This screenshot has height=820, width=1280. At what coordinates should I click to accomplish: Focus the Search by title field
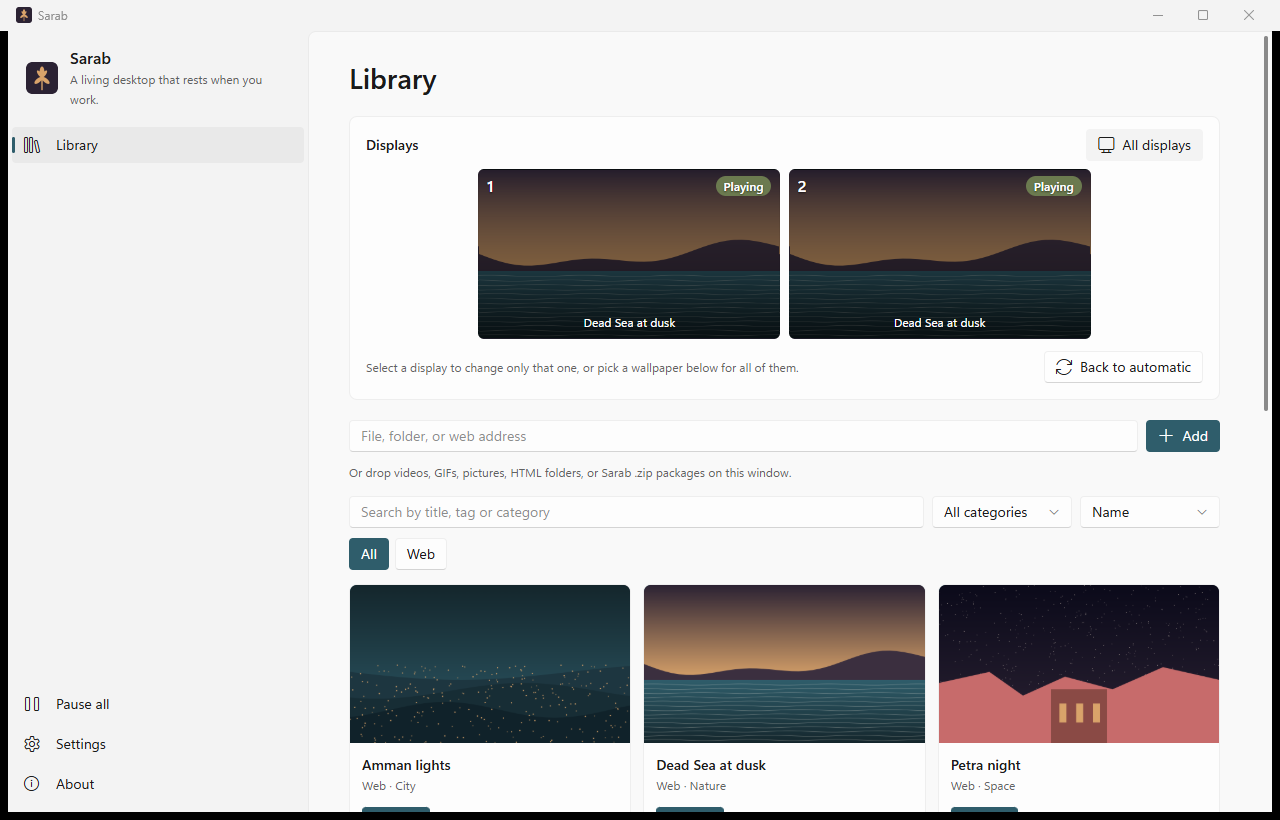(x=636, y=512)
